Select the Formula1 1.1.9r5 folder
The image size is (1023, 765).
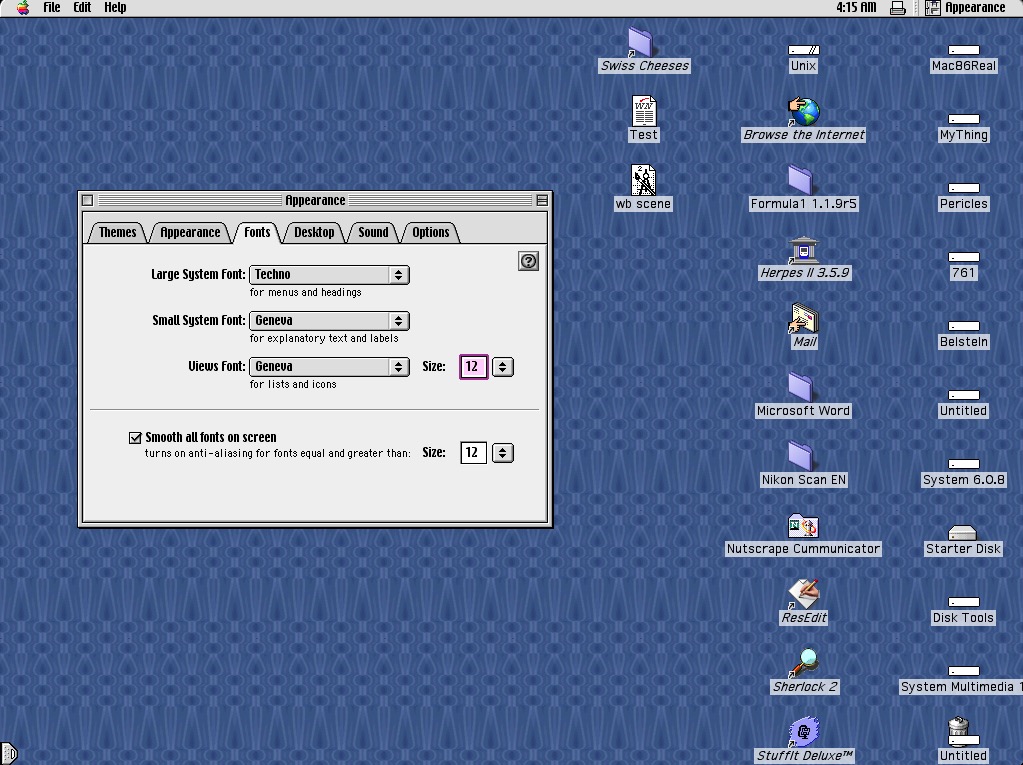[x=800, y=180]
